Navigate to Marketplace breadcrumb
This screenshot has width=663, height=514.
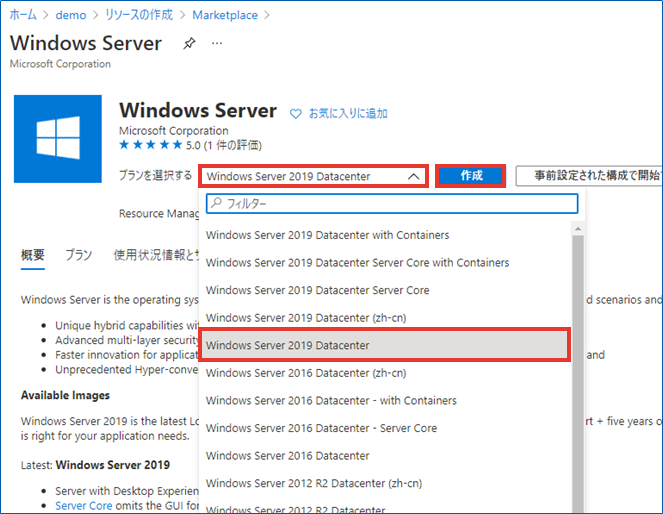click(x=225, y=15)
